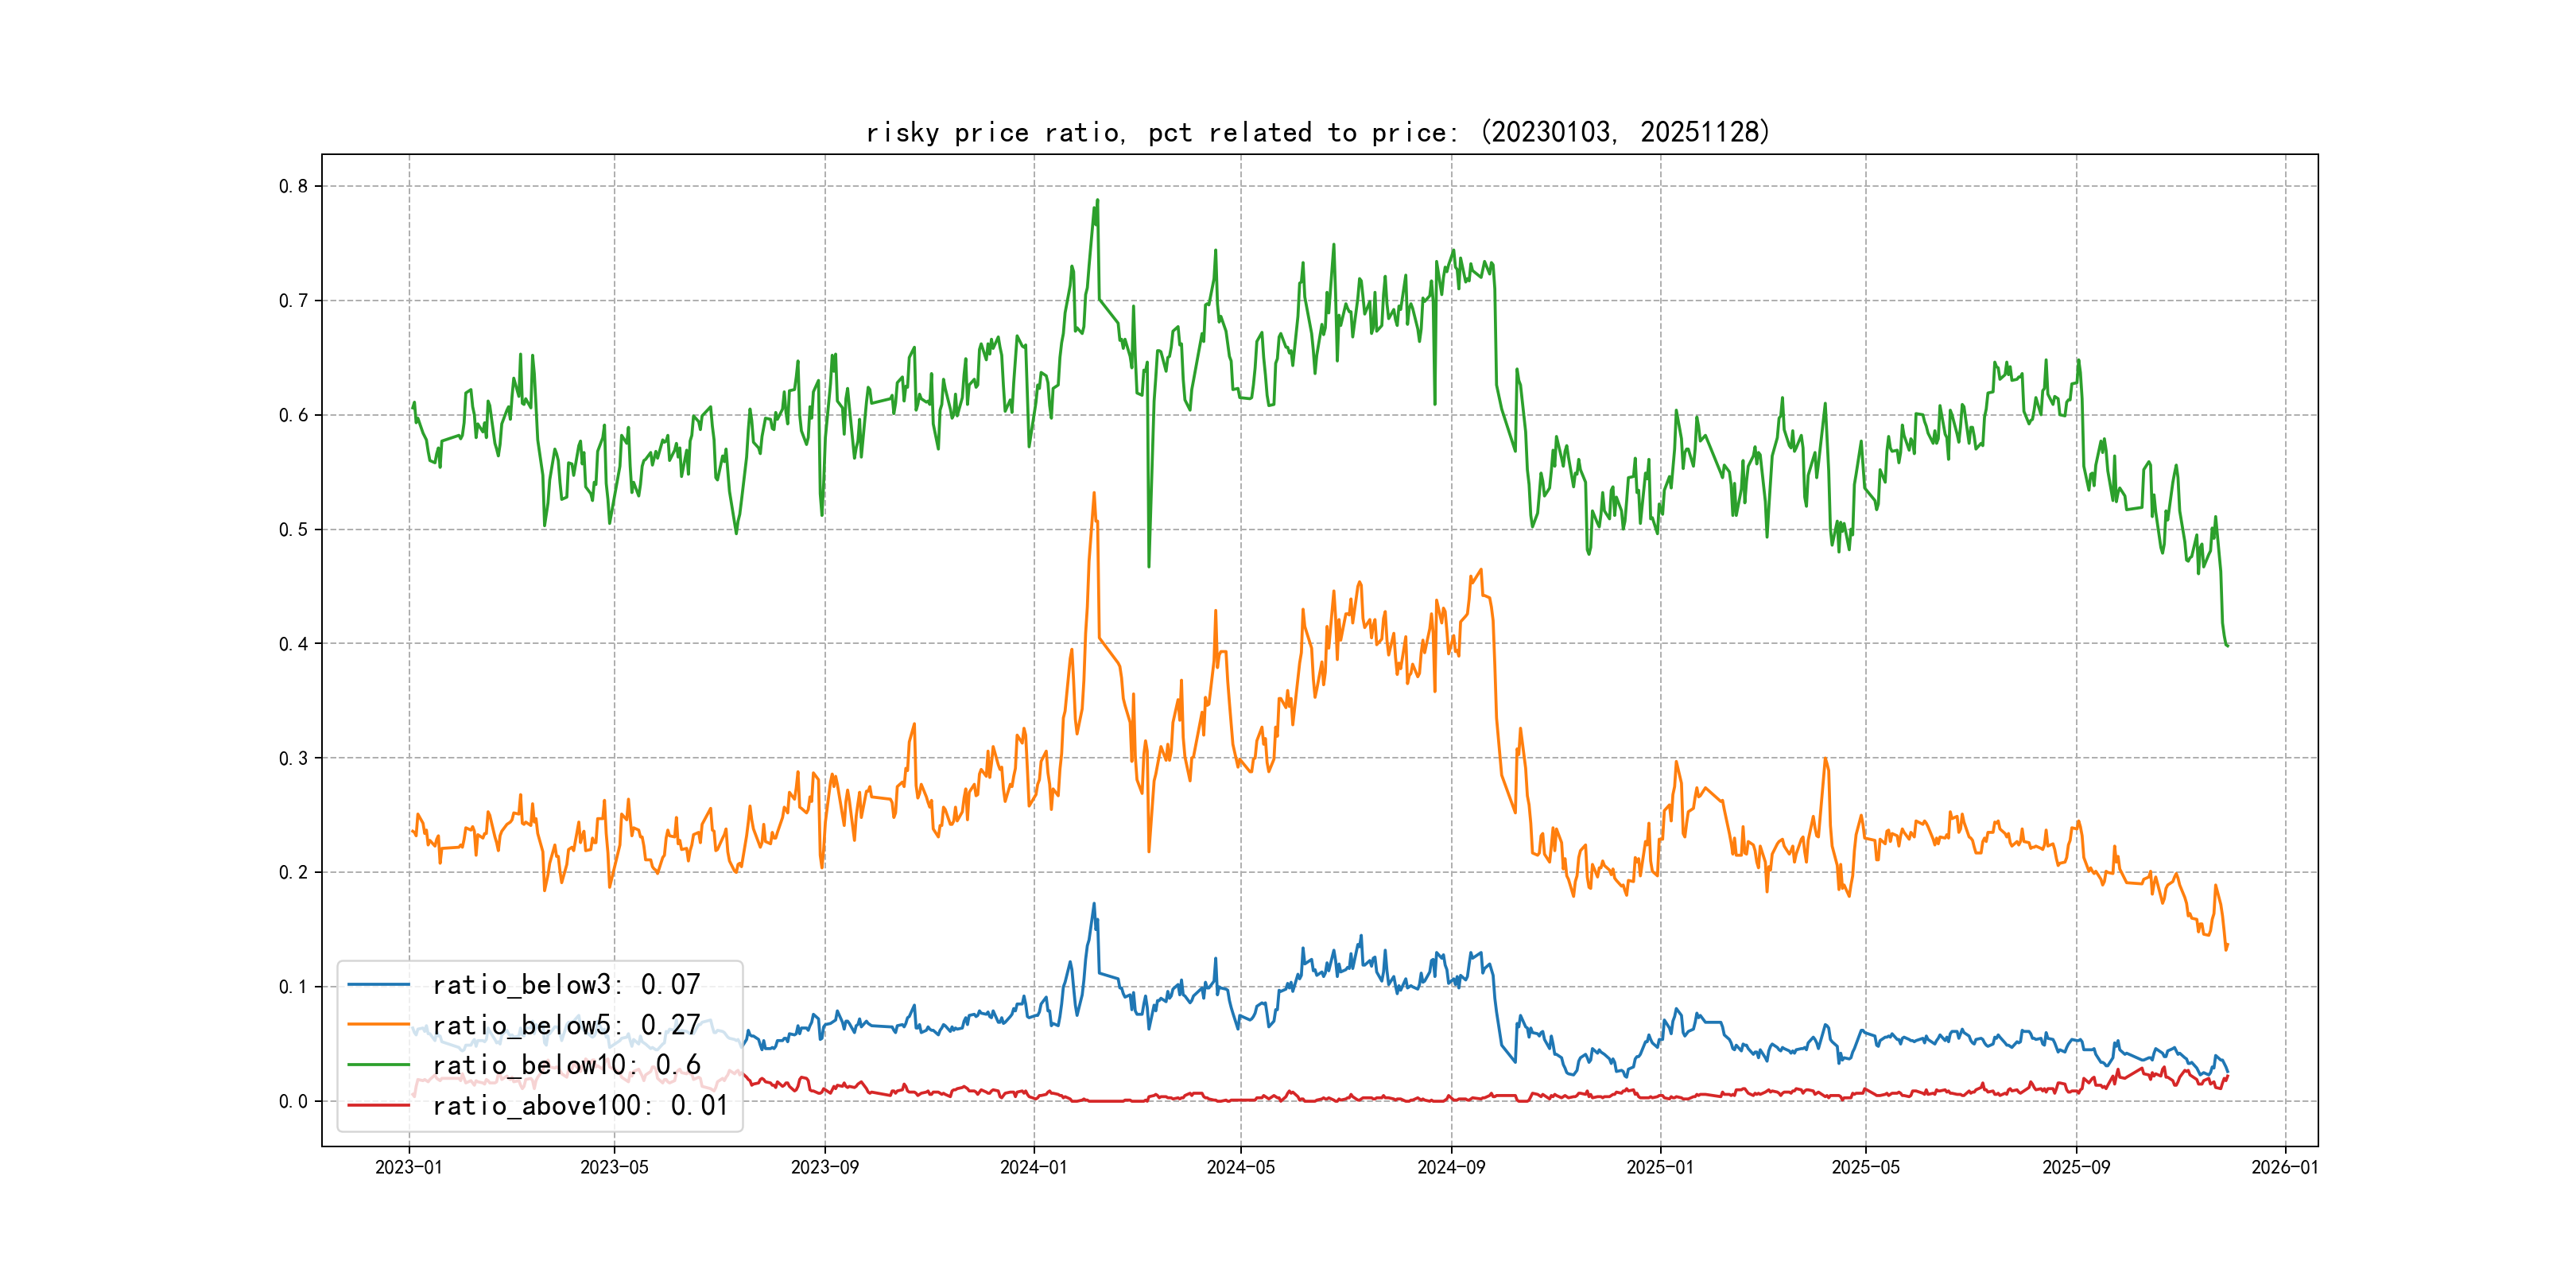Image resolution: width=2576 pixels, height=1288 pixels.
Task: Click the 2026-01 x-axis tick label
Action: [x=2285, y=1167]
